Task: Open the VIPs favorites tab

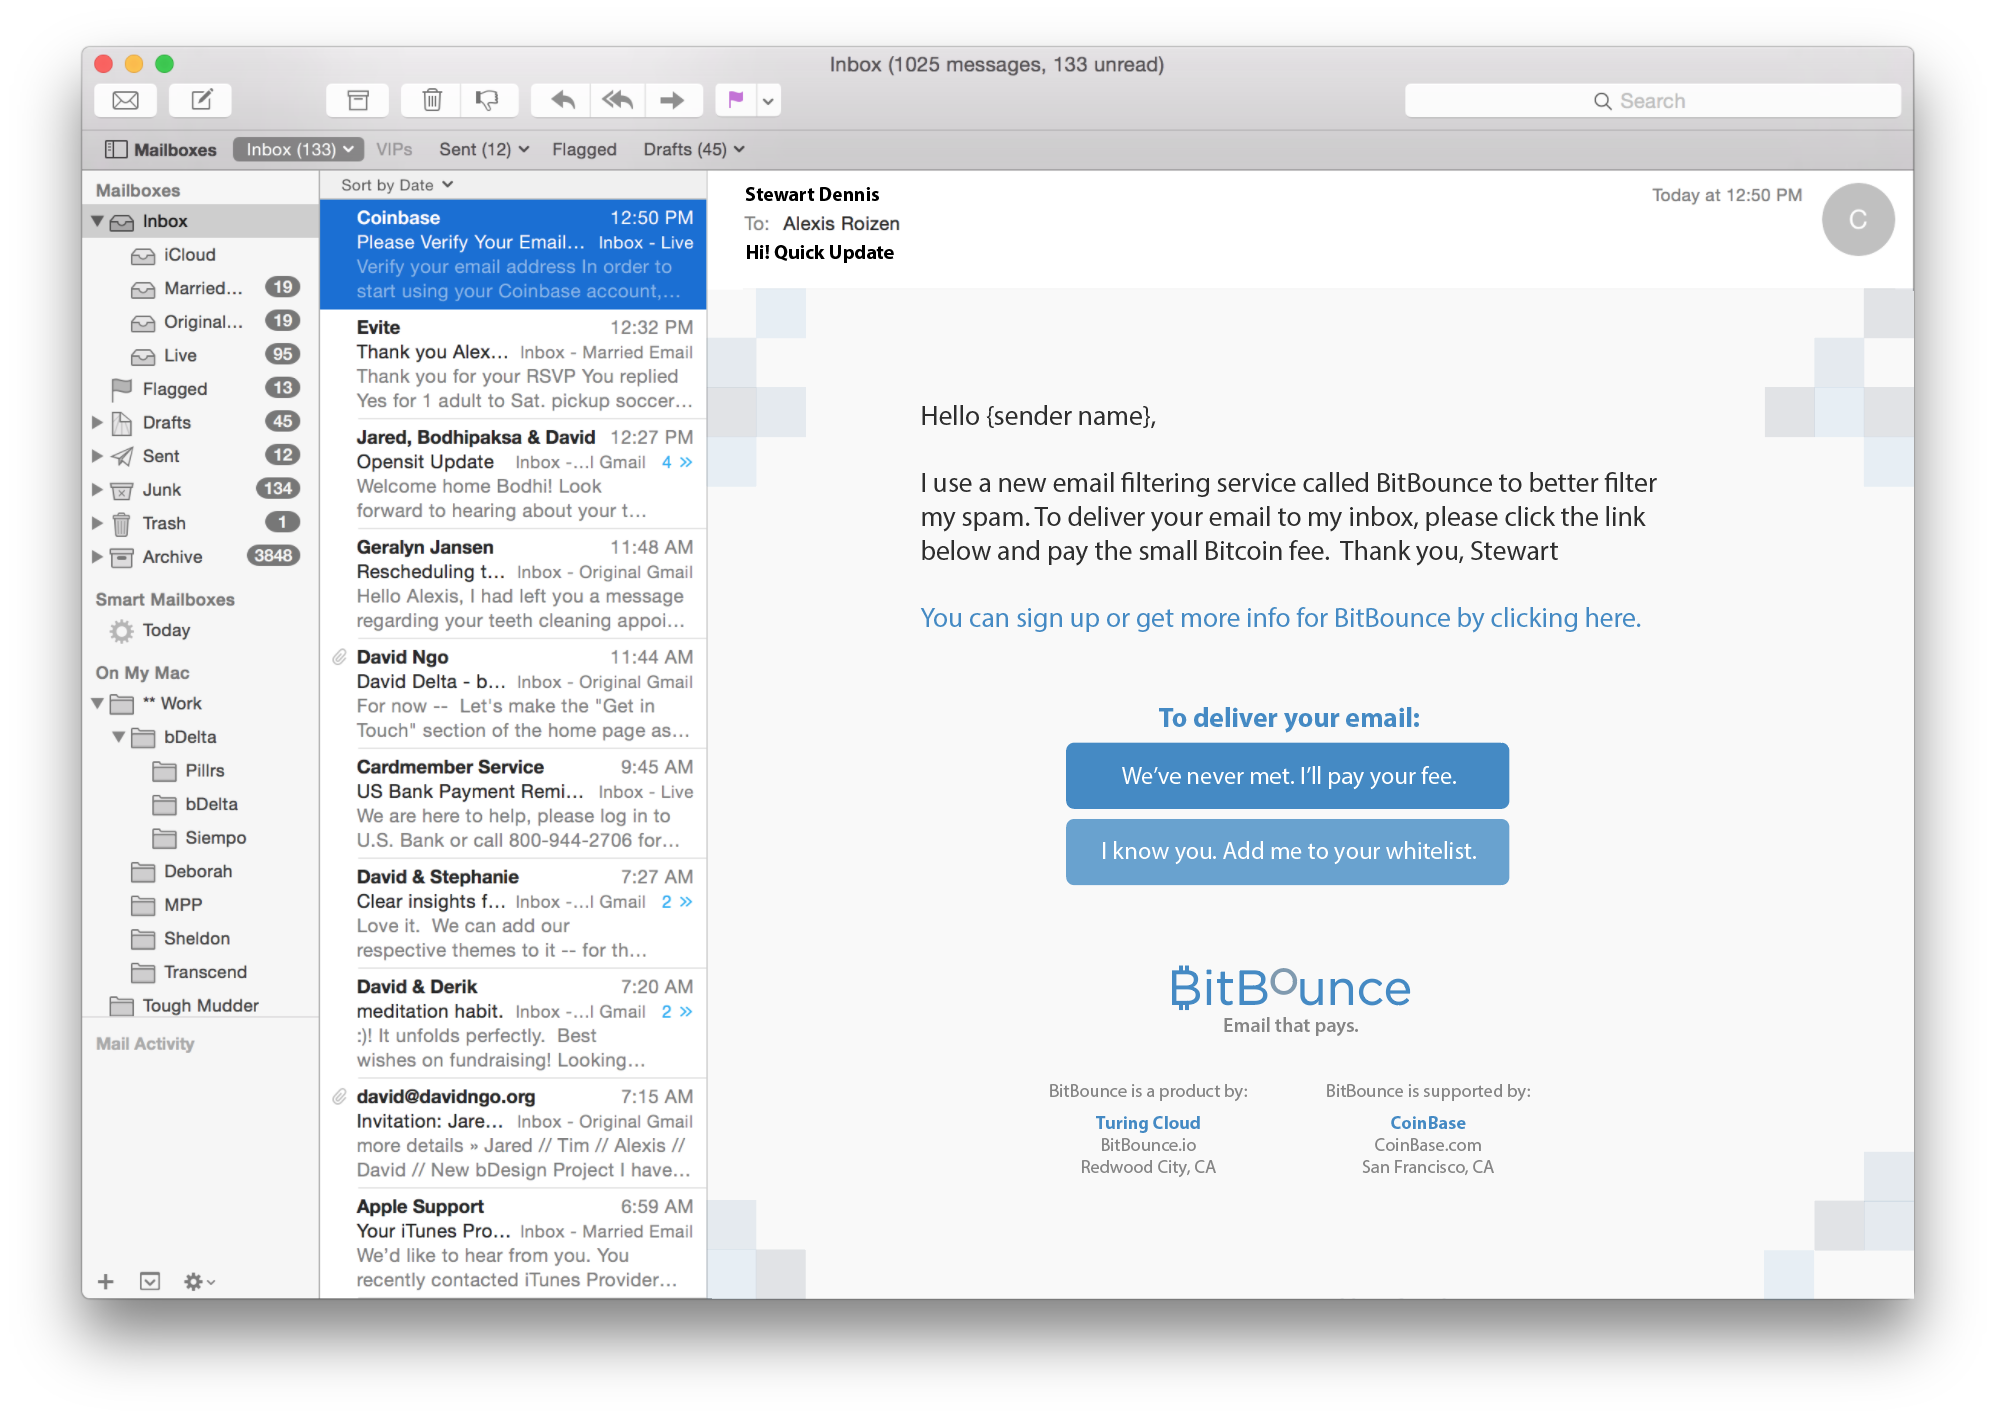Action: point(394,150)
